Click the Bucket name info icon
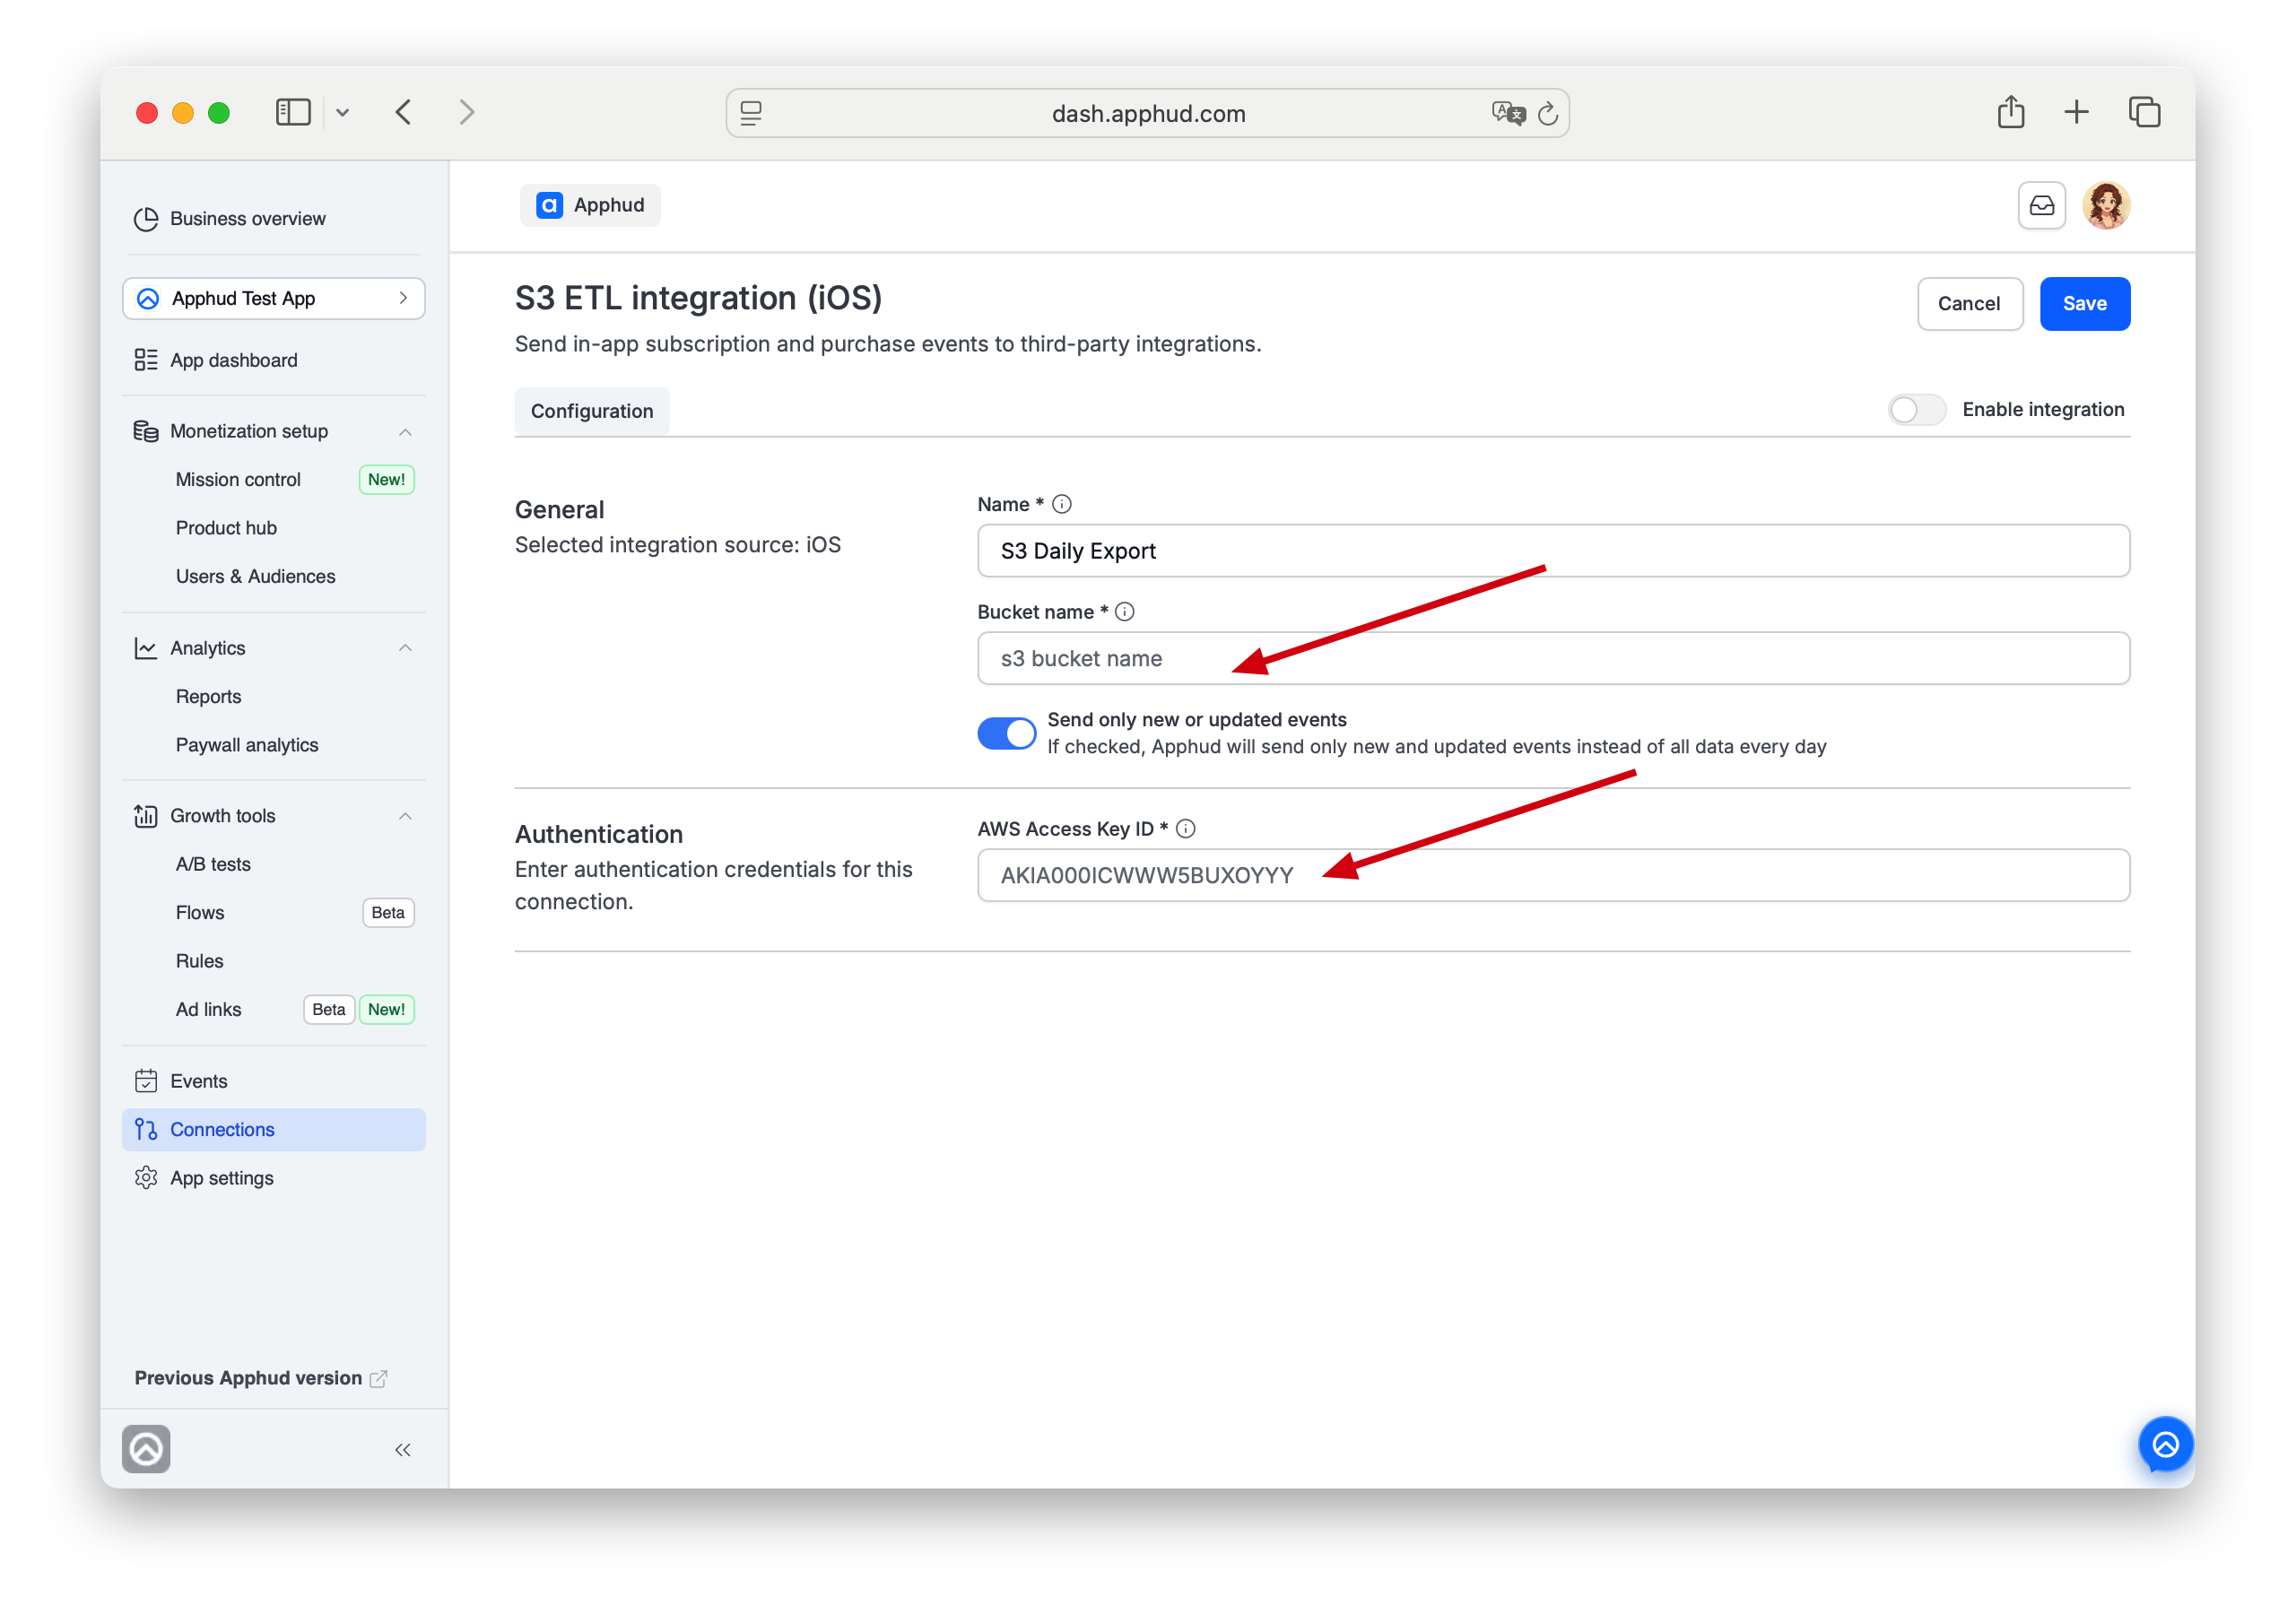Viewport: 2296px width, 1623px height. click(x=1125, y=612)
